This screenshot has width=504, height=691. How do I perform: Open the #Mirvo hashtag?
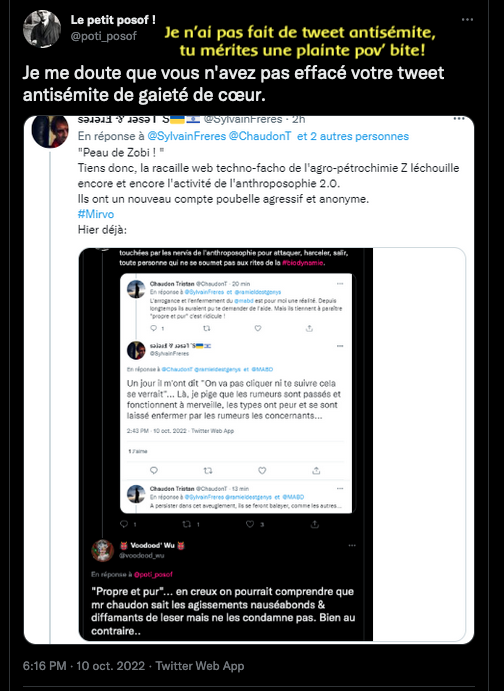tap(96, 214)
